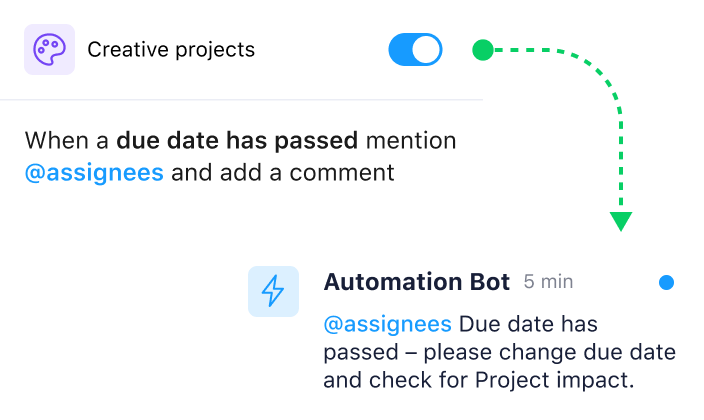
Task: Open the Automation Bot sender name
Action: (x=417, y=282)
